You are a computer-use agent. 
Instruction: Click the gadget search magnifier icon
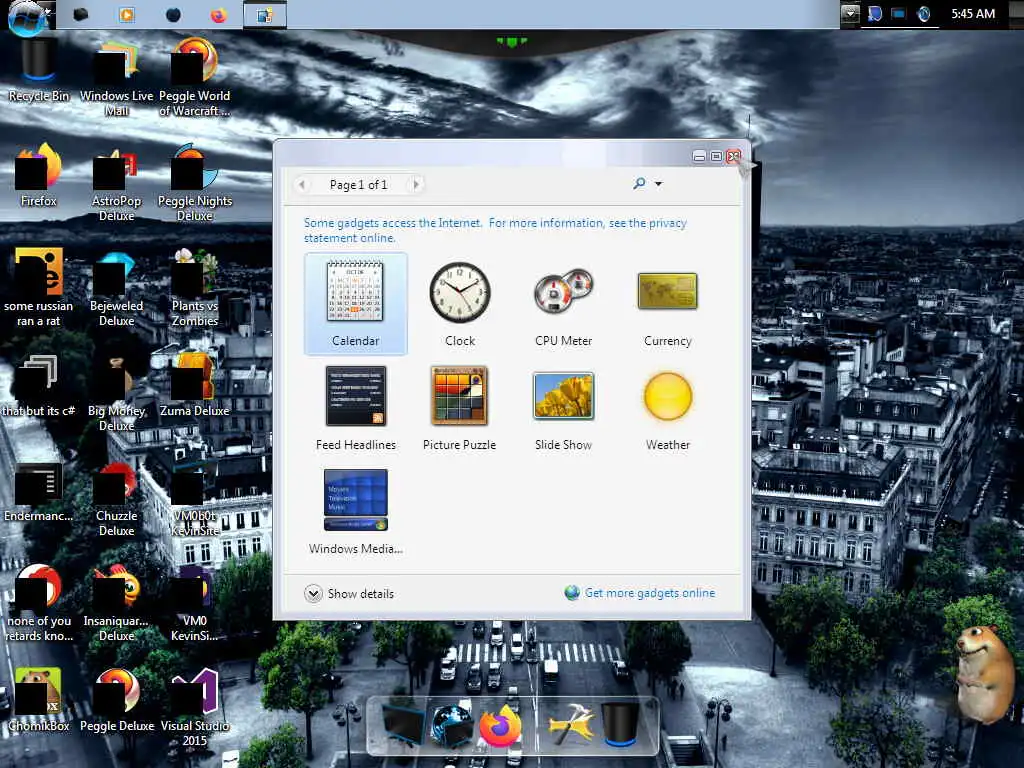(x=639, y=184)
